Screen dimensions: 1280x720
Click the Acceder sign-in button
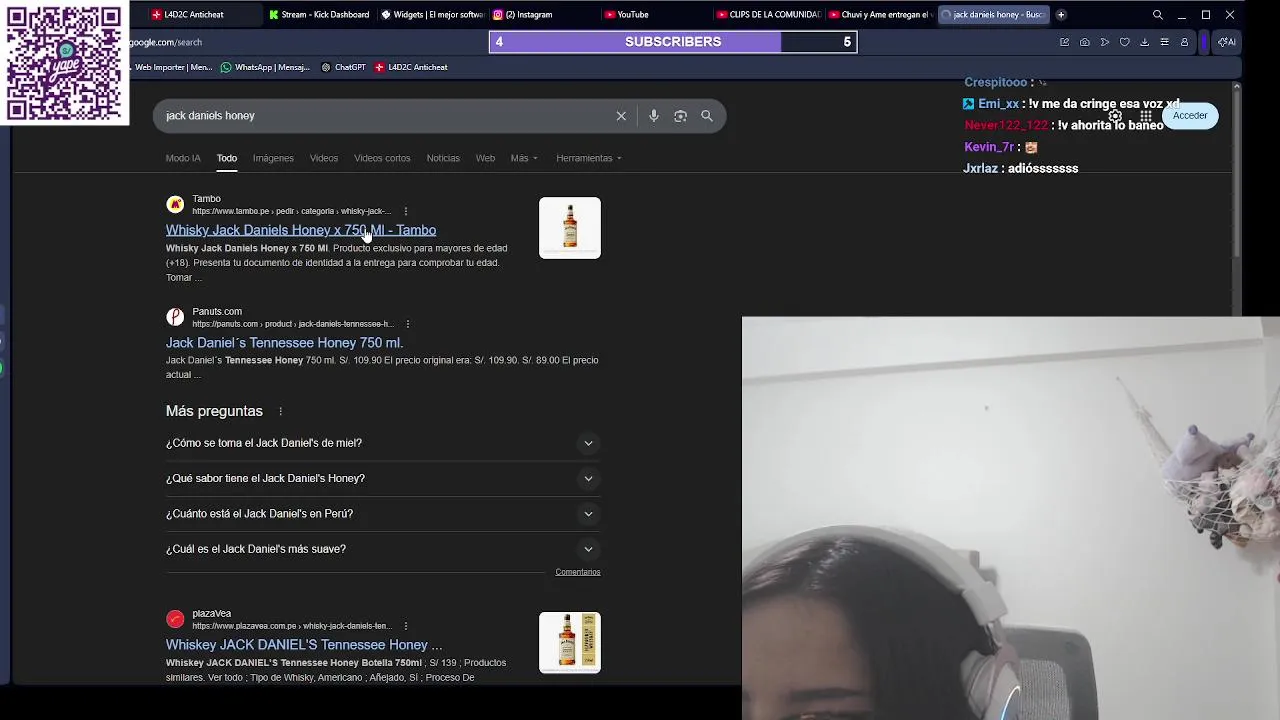point(1190,116)
